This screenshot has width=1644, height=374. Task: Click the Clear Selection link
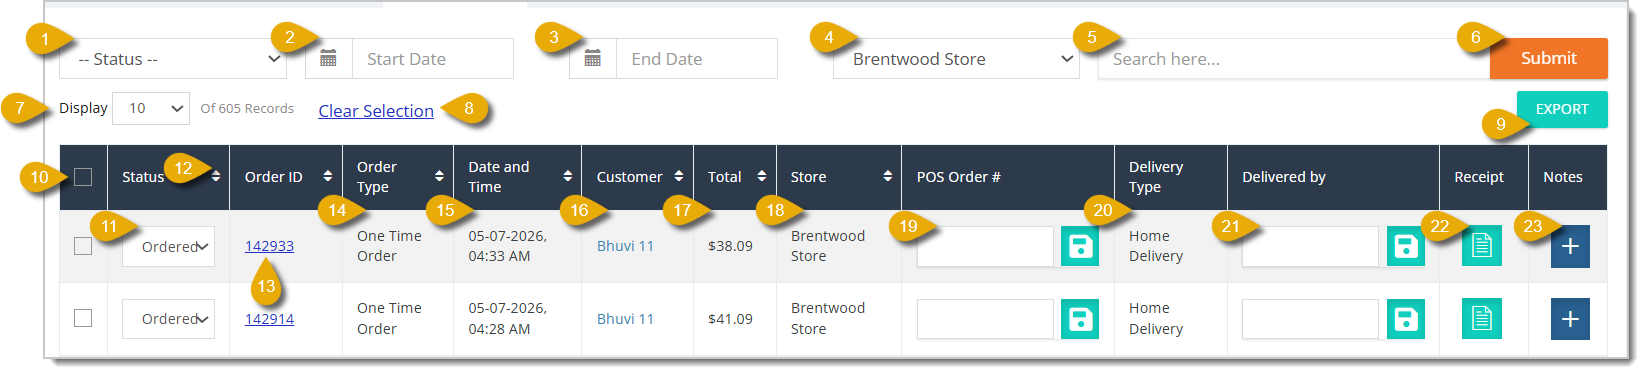coord(376,111)
